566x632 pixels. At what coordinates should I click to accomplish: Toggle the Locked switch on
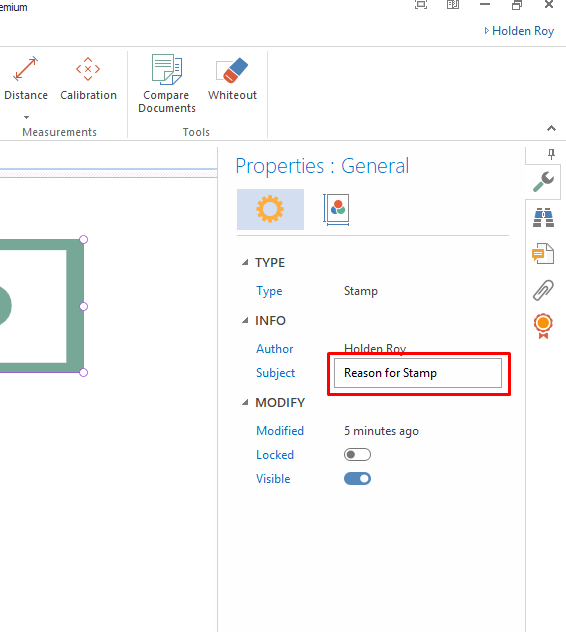[x=357, y=455]
